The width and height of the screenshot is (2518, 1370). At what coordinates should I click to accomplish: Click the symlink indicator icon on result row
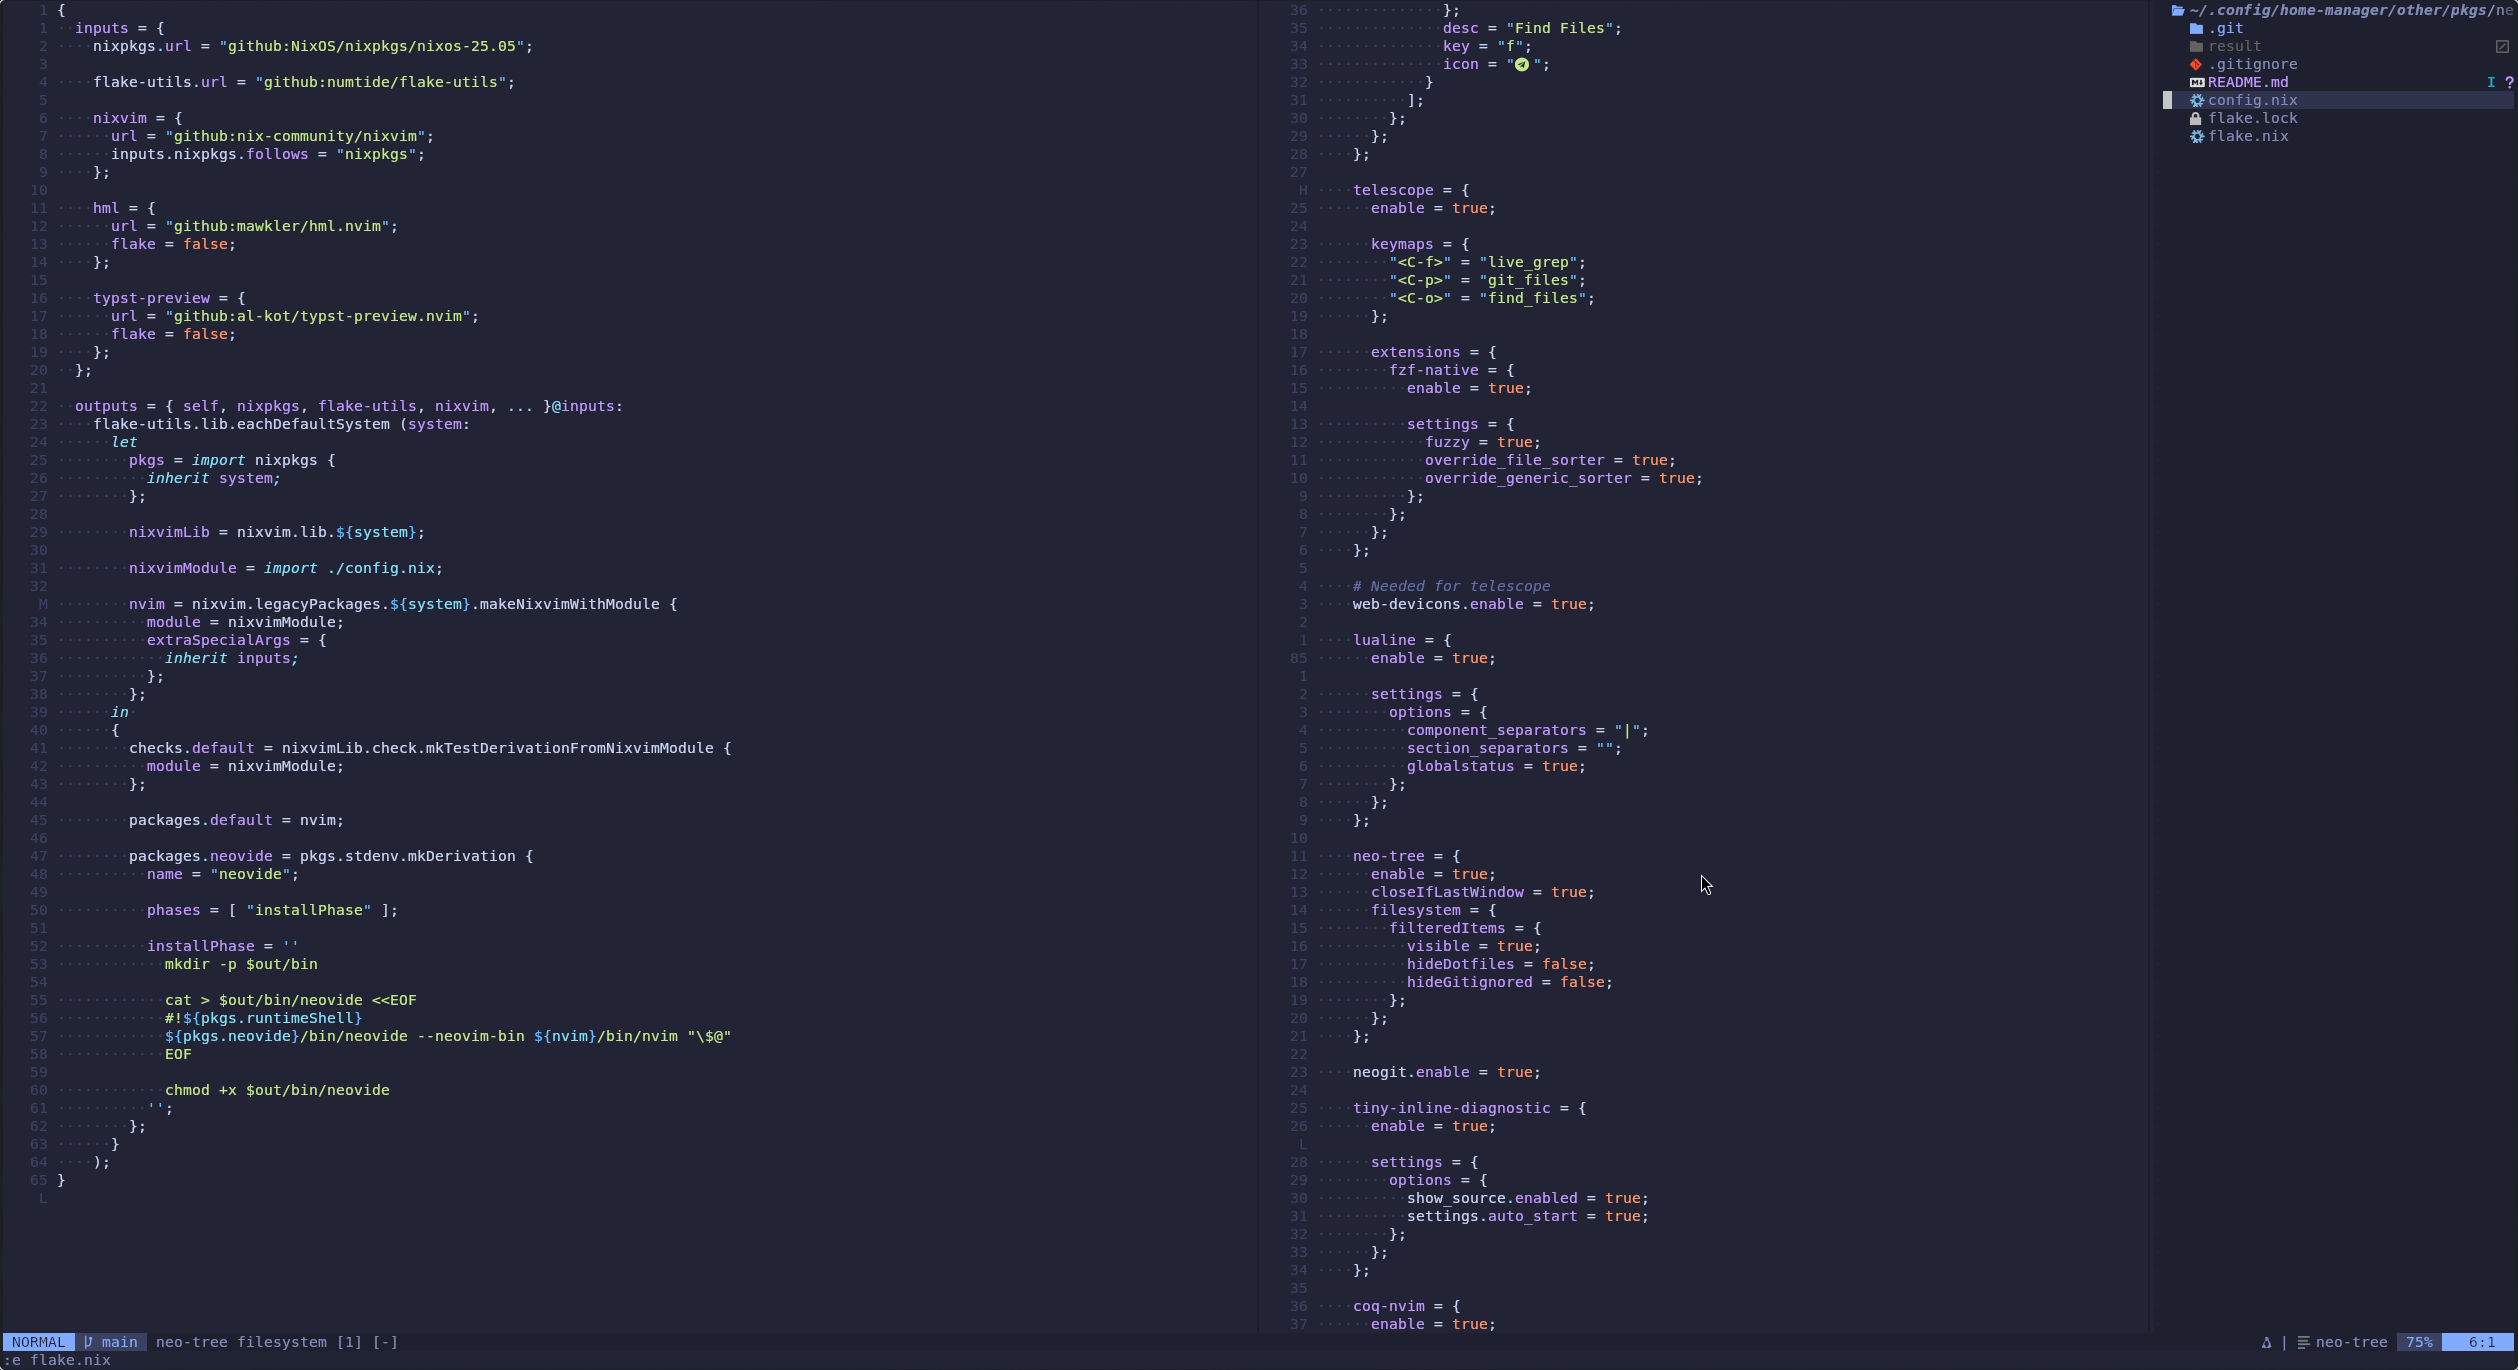pyautogui.click(x=2501, y=46)
